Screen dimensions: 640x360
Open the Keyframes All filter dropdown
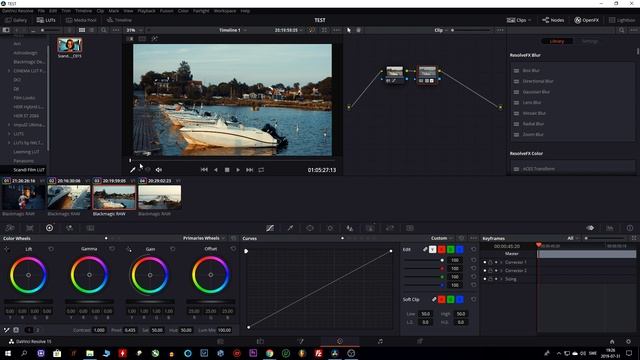coord(573,238)
